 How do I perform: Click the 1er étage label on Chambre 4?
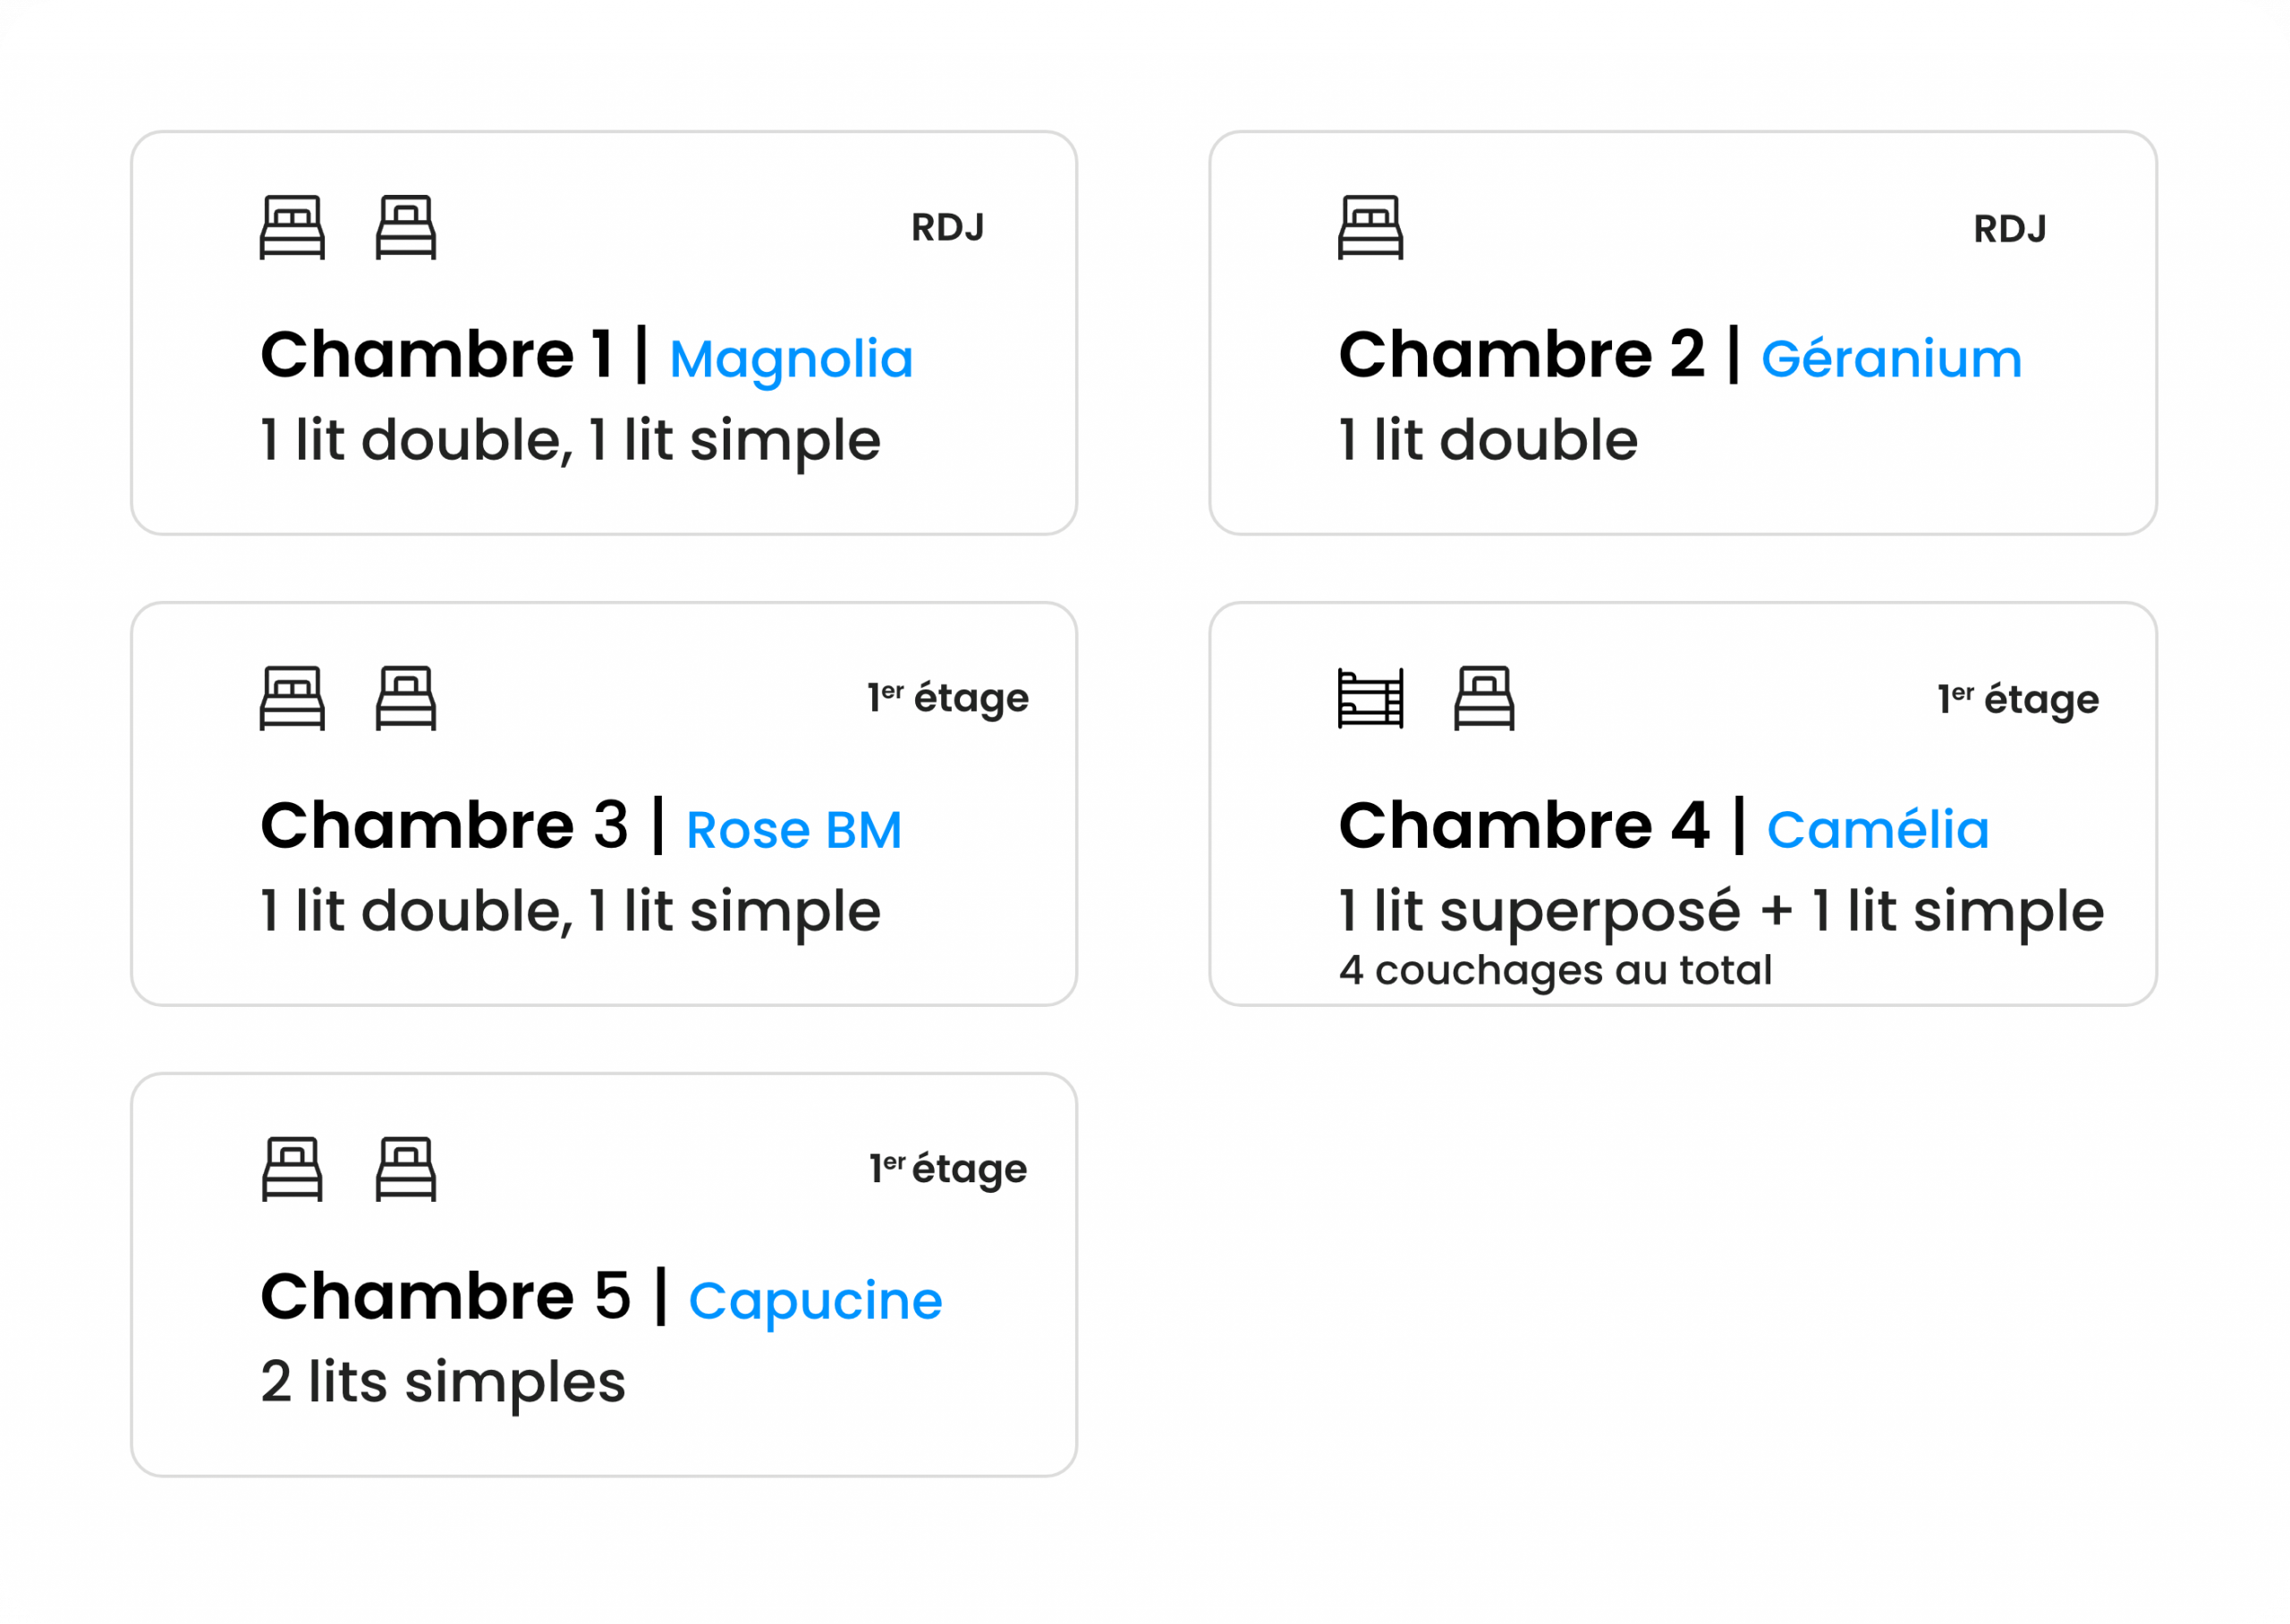coord(2018,699)
